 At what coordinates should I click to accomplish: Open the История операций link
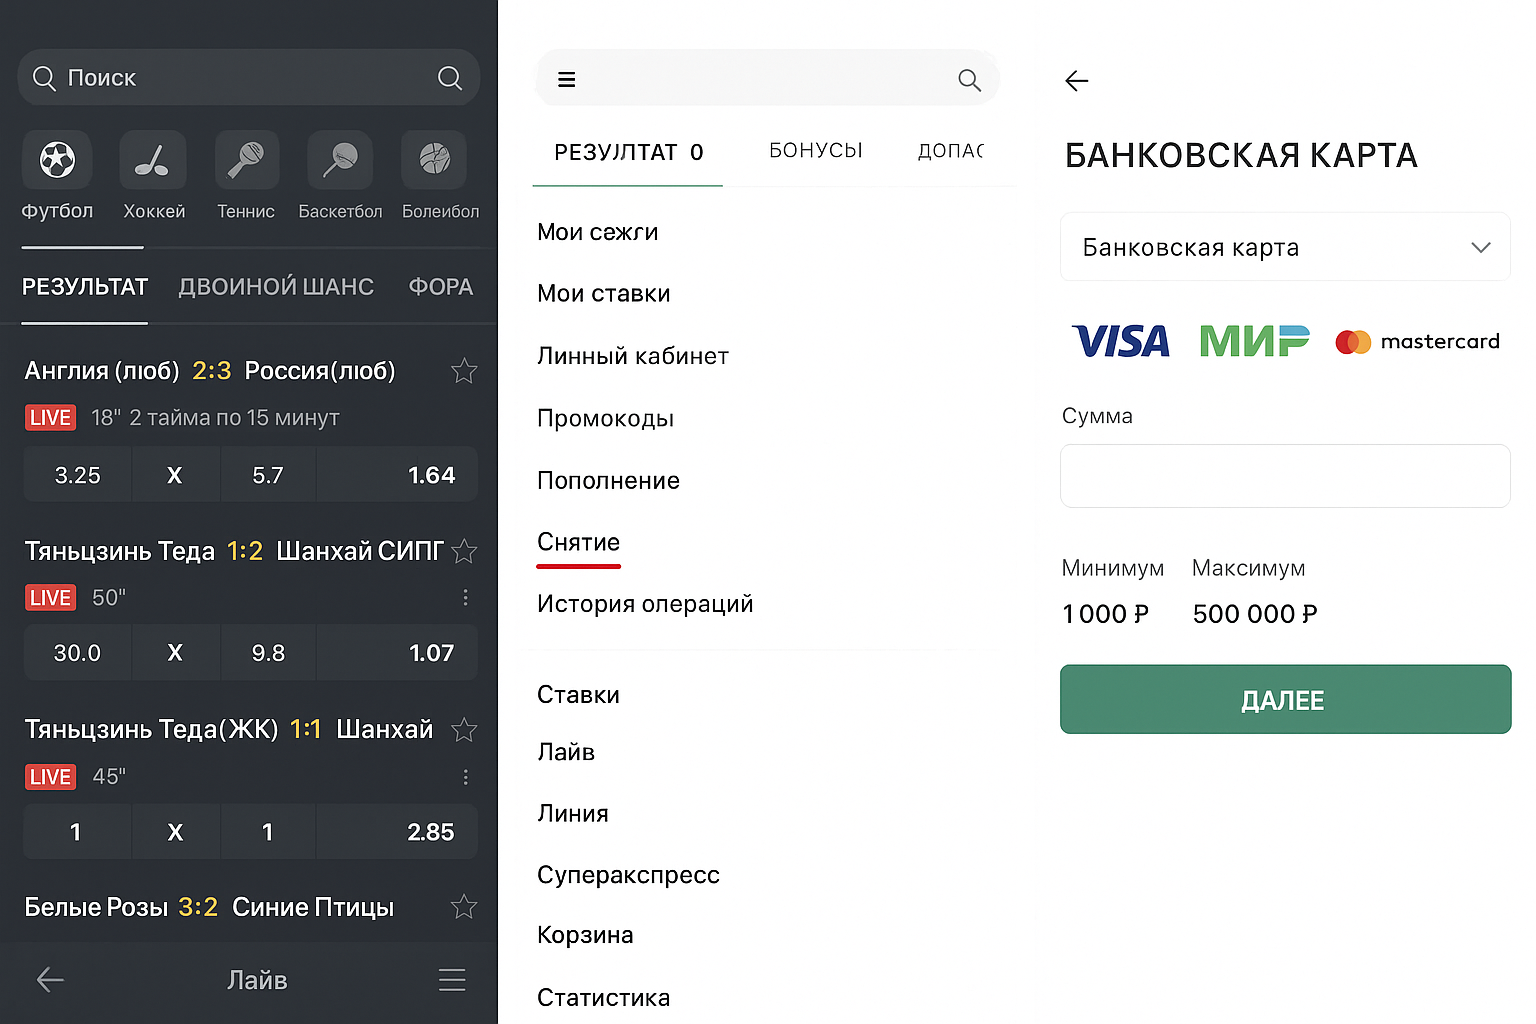coord(645,604)
